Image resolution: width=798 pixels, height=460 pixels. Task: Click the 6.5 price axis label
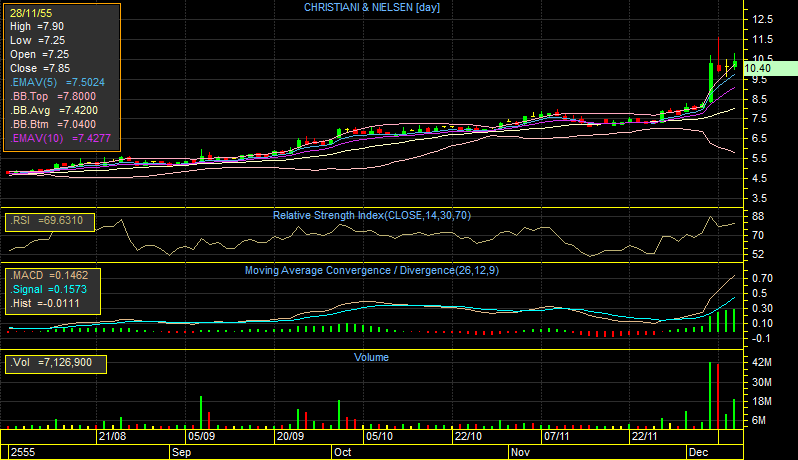coord(759,138)
